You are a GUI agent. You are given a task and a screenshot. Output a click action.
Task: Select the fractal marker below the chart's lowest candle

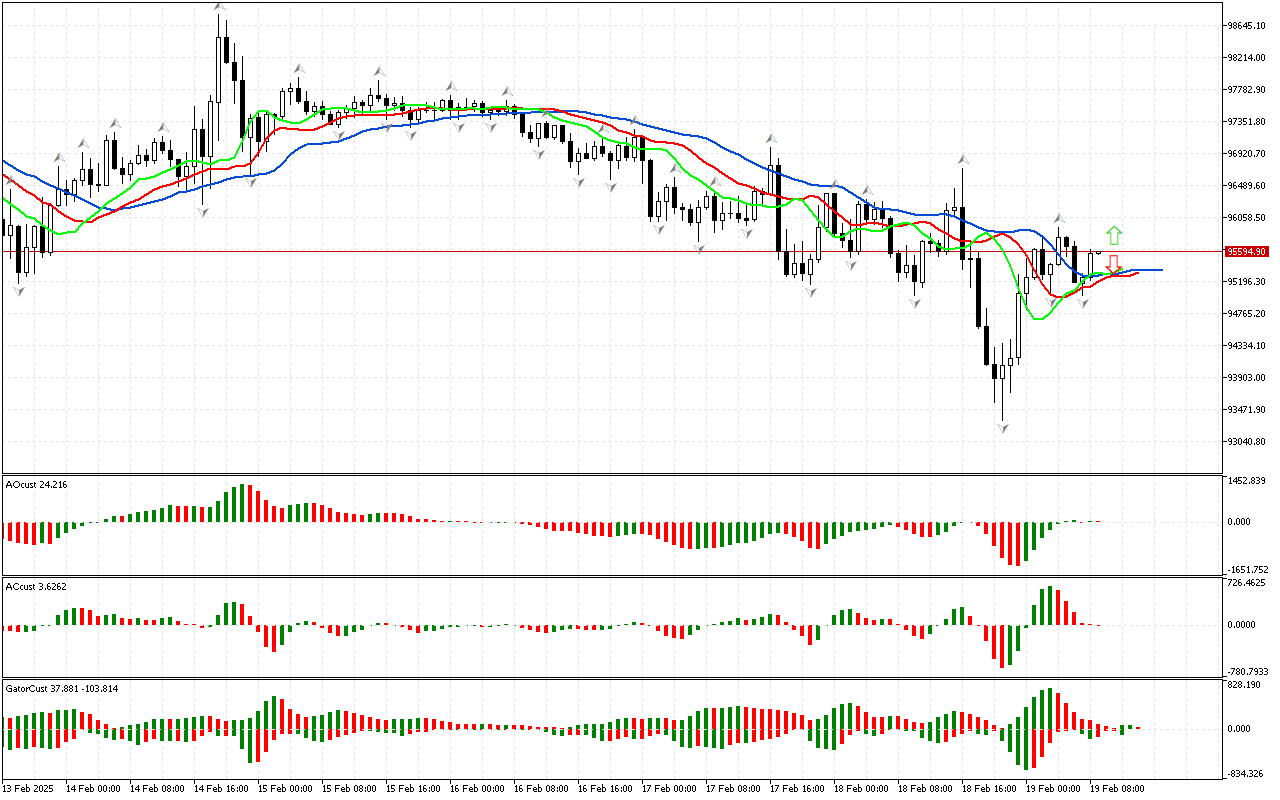pyautogui.click(x=1002, y=427)
